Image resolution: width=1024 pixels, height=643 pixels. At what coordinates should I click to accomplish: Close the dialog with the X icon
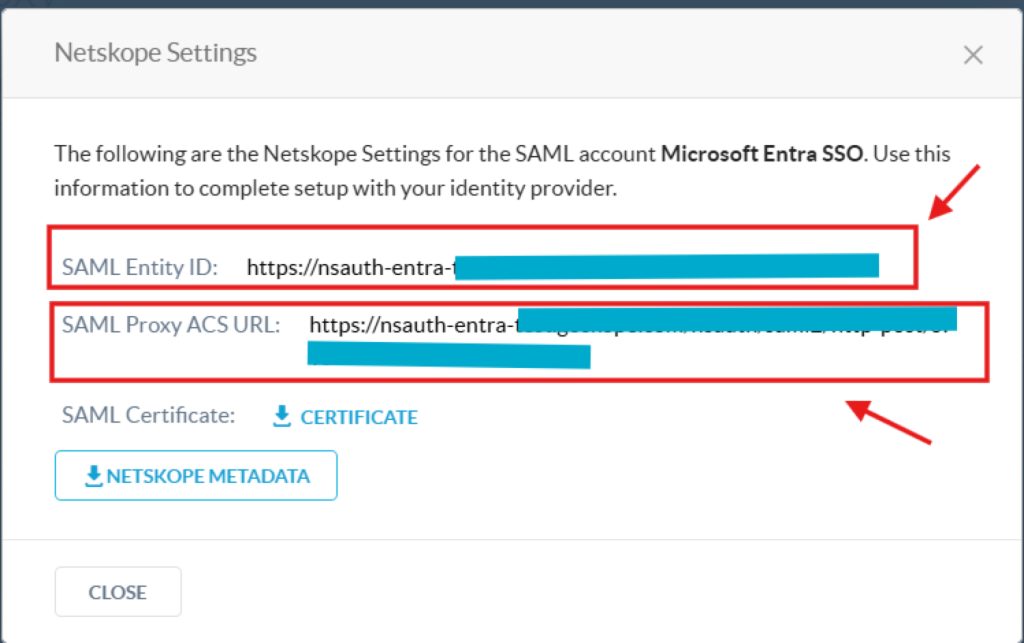click(973, 55)
